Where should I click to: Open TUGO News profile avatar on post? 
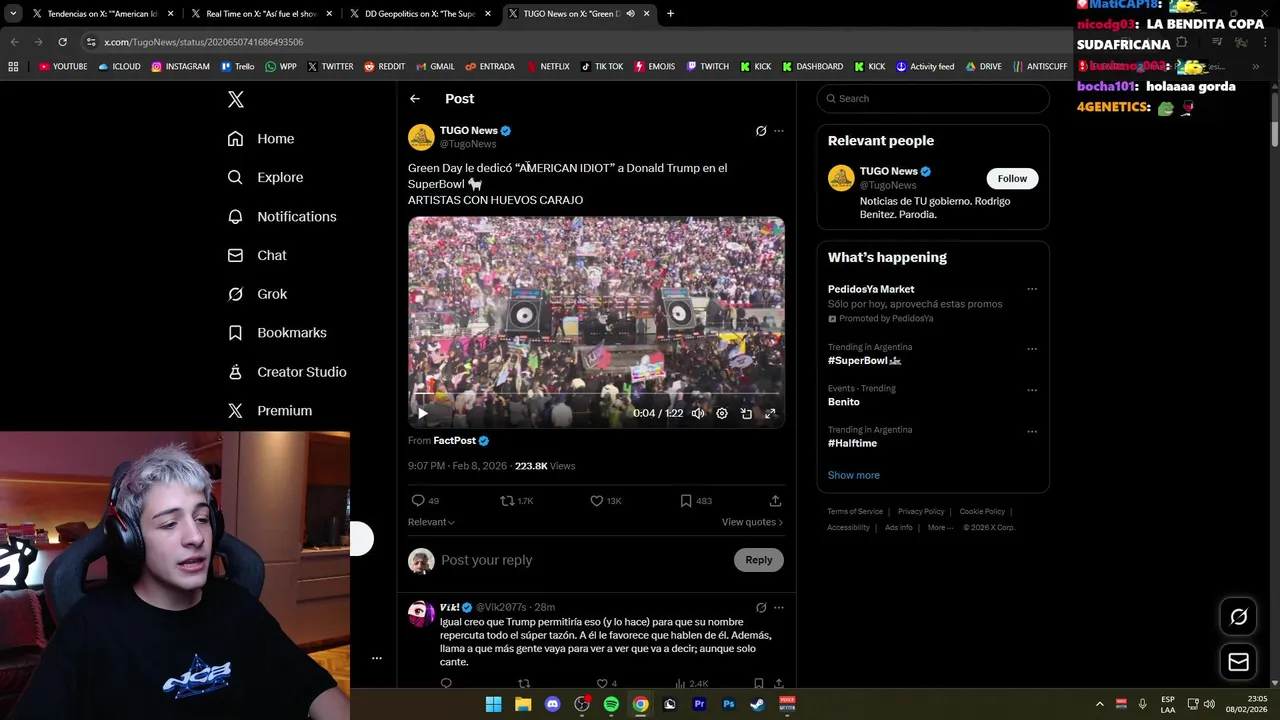point(421,137)
